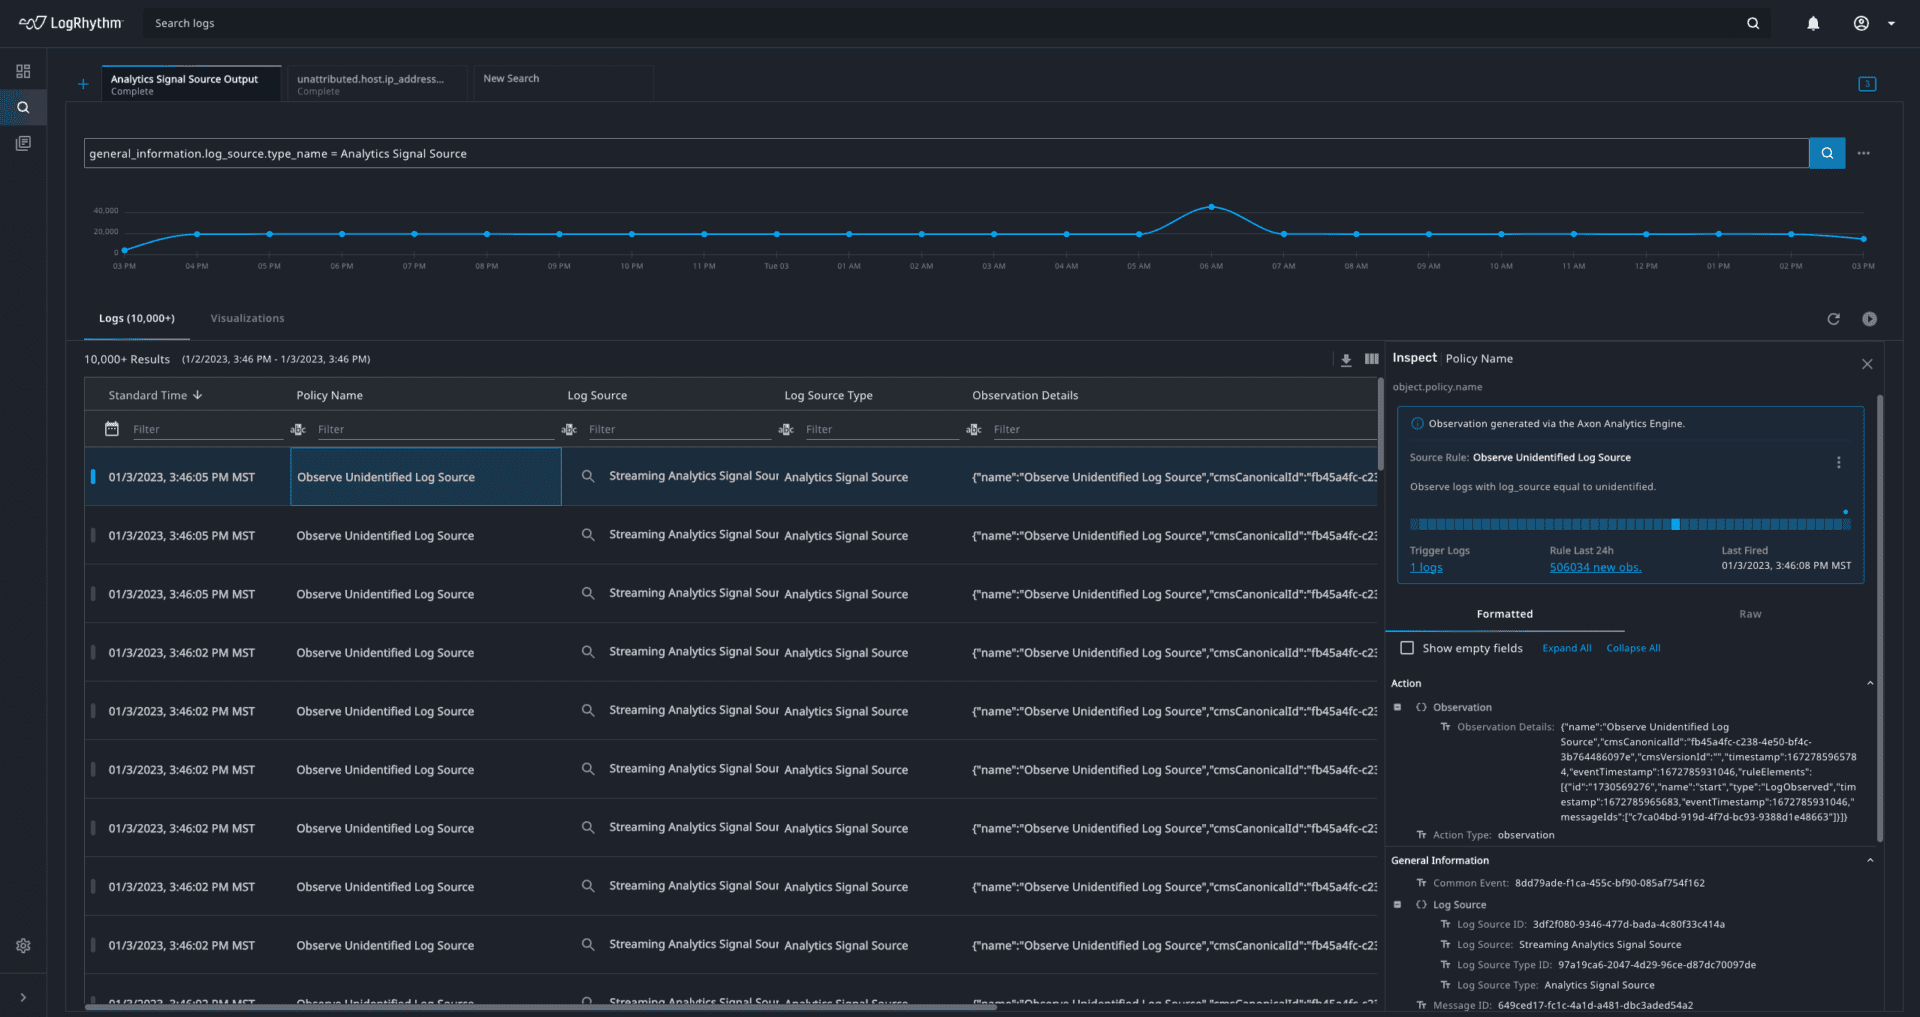Select the search magnifier icon in left sidebar
Screen dimensions: 1920x1017
pyautogui.click(x=22, y=107)
